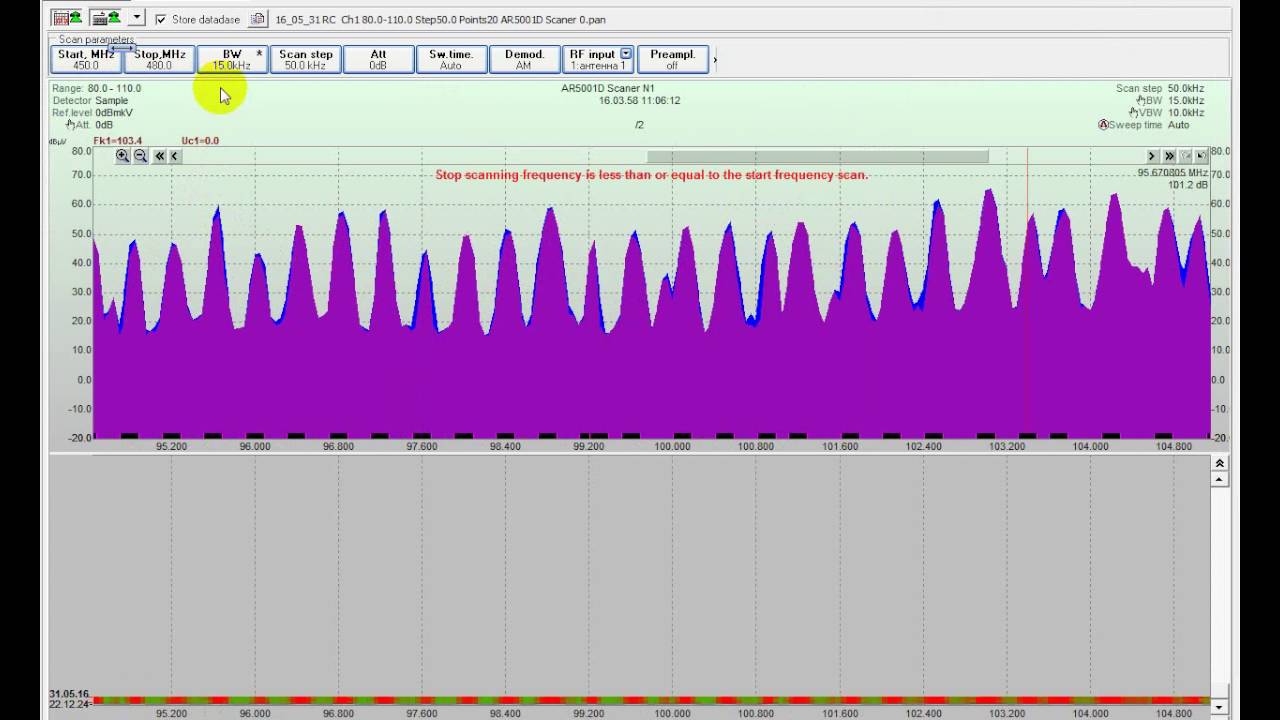Click the Preampl. off parameter button
The height and width of the screenshot is (720, 1280).
(x=672, y=59)
